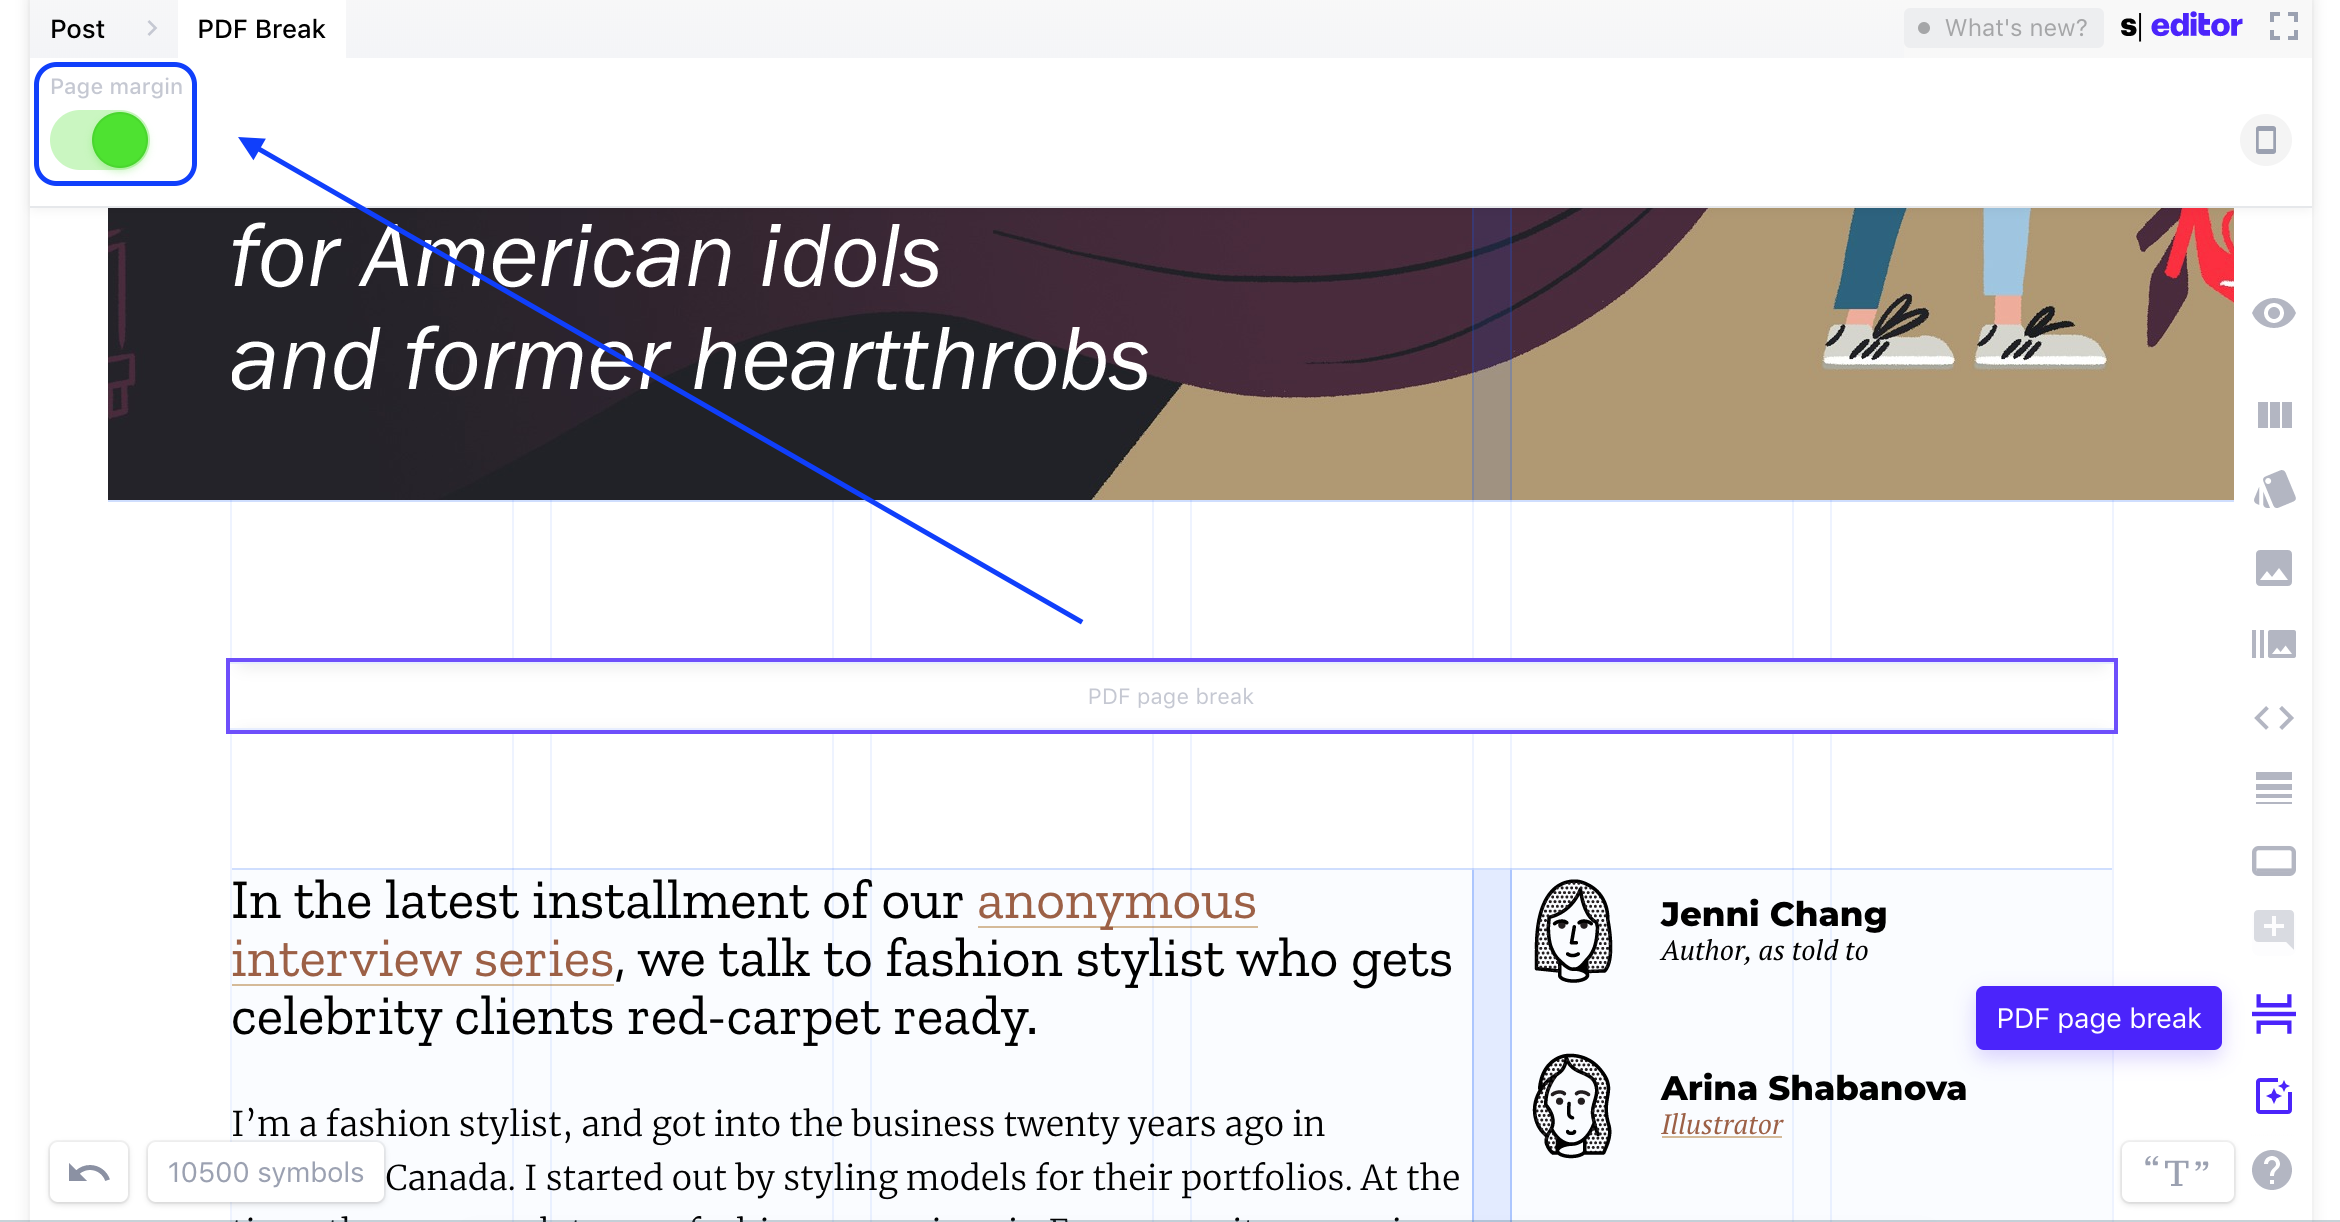
Task: Open the AI sparkle block icon
Action: (x=2274, y=1095)
